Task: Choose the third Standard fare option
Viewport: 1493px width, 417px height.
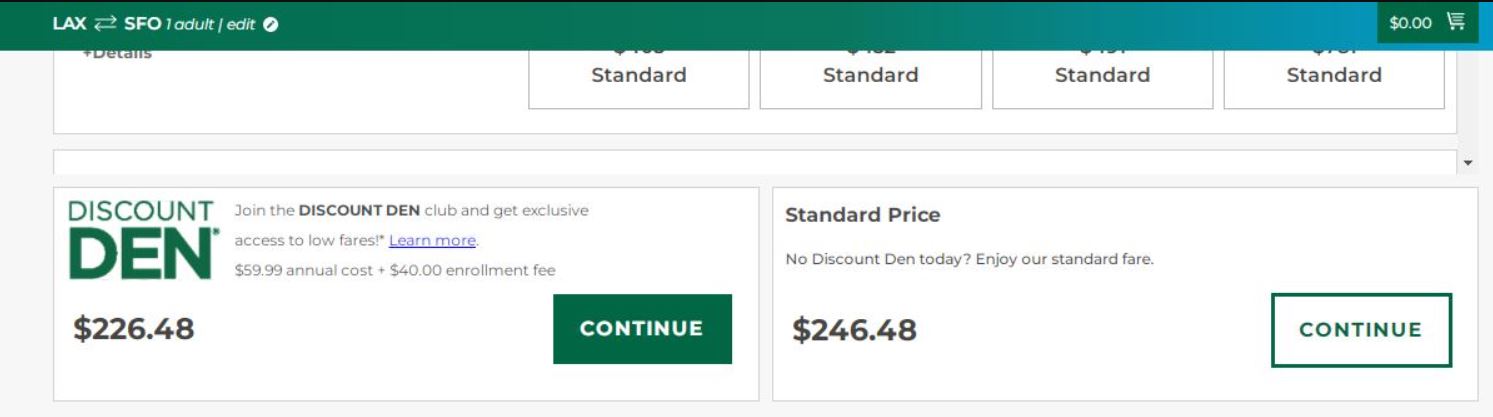Action: [1102, 76]
